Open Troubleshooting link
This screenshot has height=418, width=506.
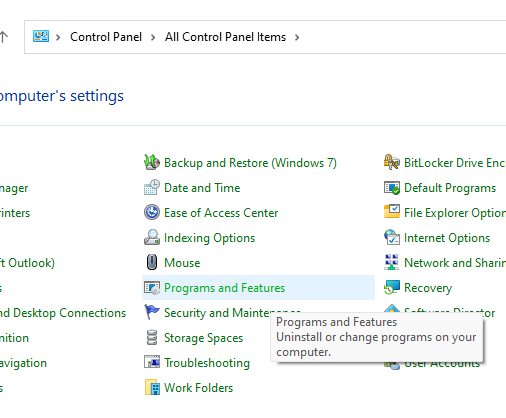tap(207, 363)
